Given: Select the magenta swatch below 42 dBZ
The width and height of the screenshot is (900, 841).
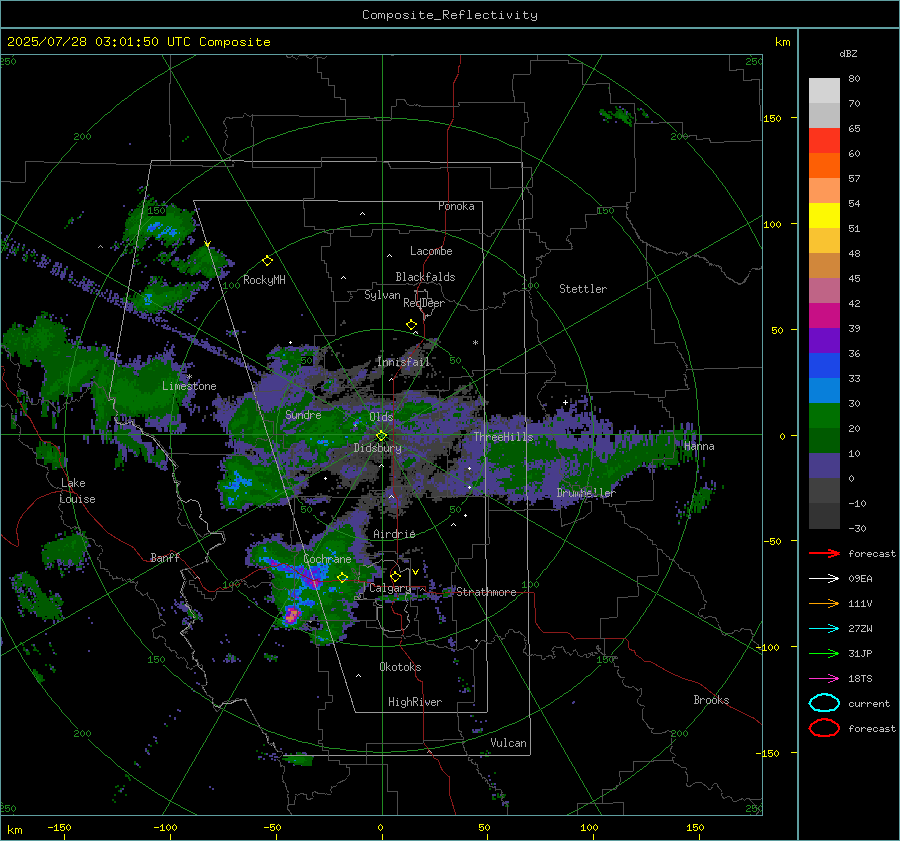Looking at the screenshot, I should [824, 316].
